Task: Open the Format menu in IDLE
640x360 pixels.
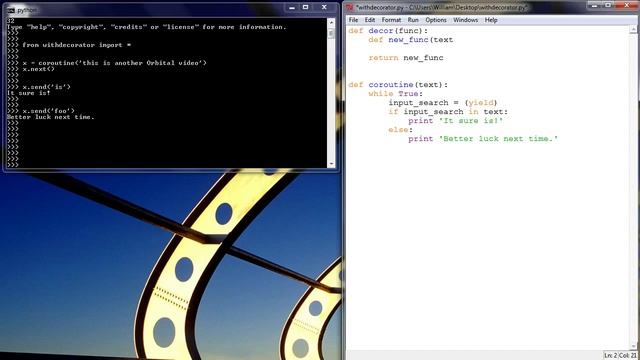Action: [391, 20]
